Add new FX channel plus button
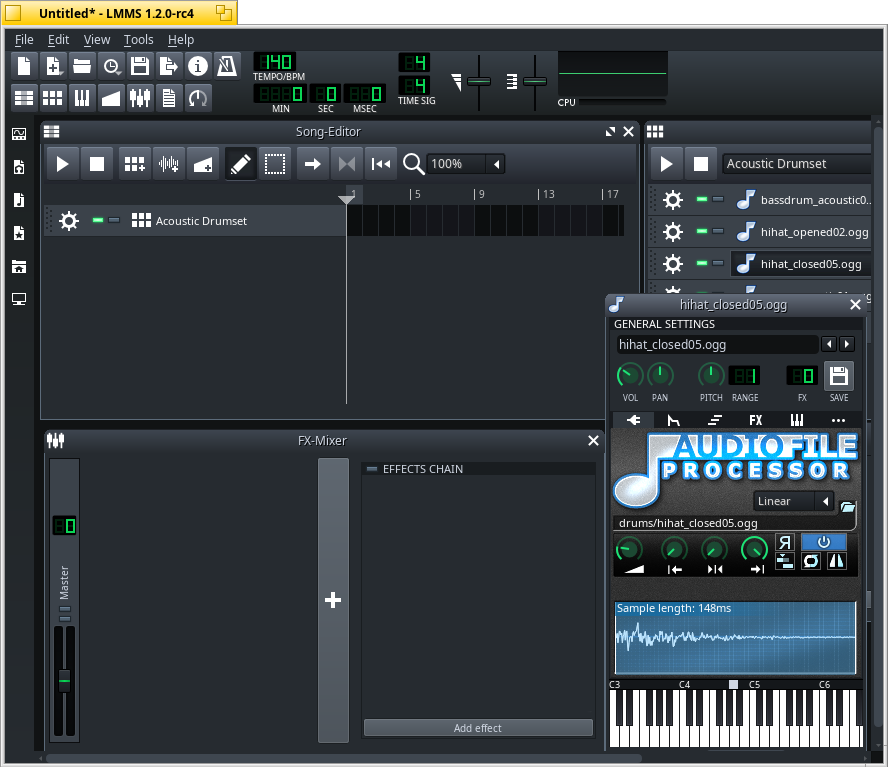 pos(333,600)
